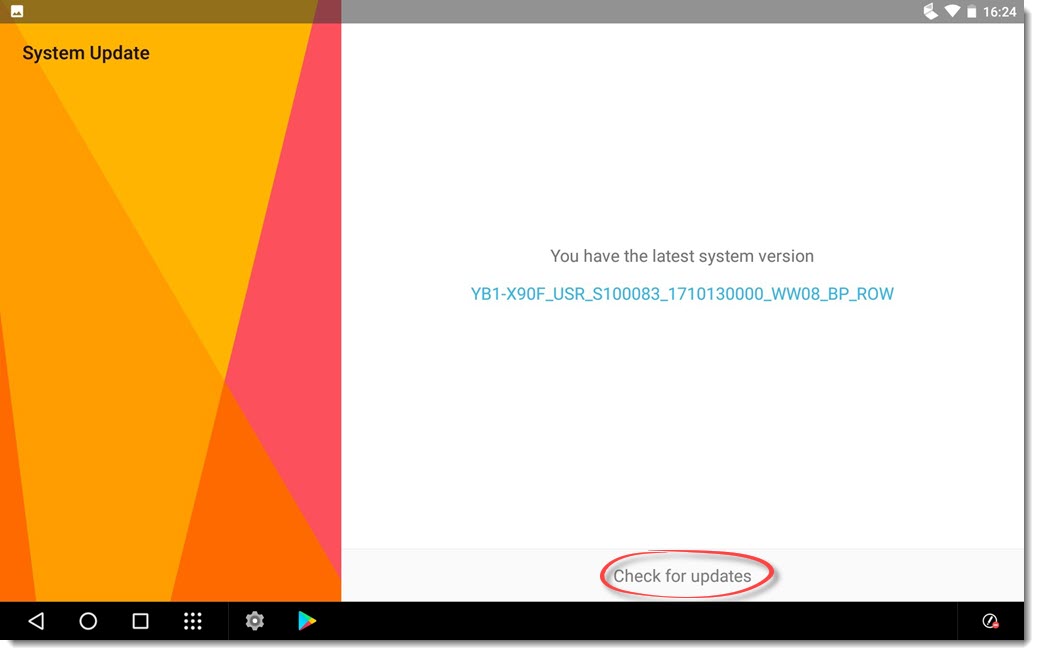Open the Google Play Store icon
Image resolution: width=1039 pixels, height=655 pixels.
click(x=307, y=621)
